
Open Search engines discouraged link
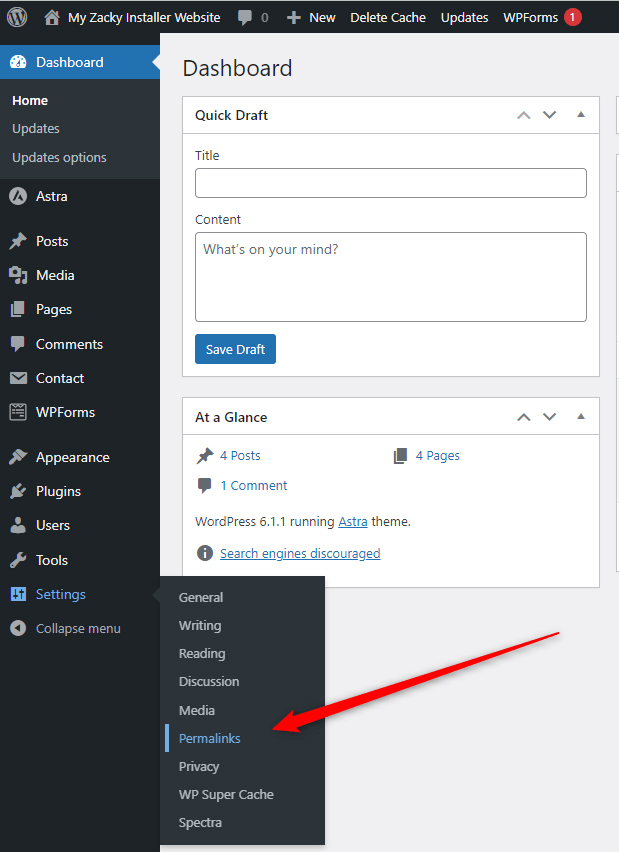[x=300, y=553]
